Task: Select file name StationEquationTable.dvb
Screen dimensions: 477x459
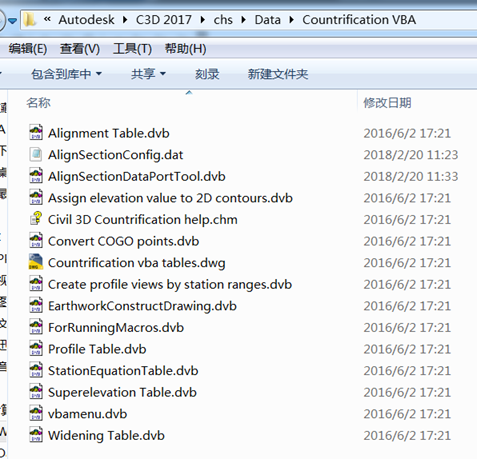Action: [123, 371]
